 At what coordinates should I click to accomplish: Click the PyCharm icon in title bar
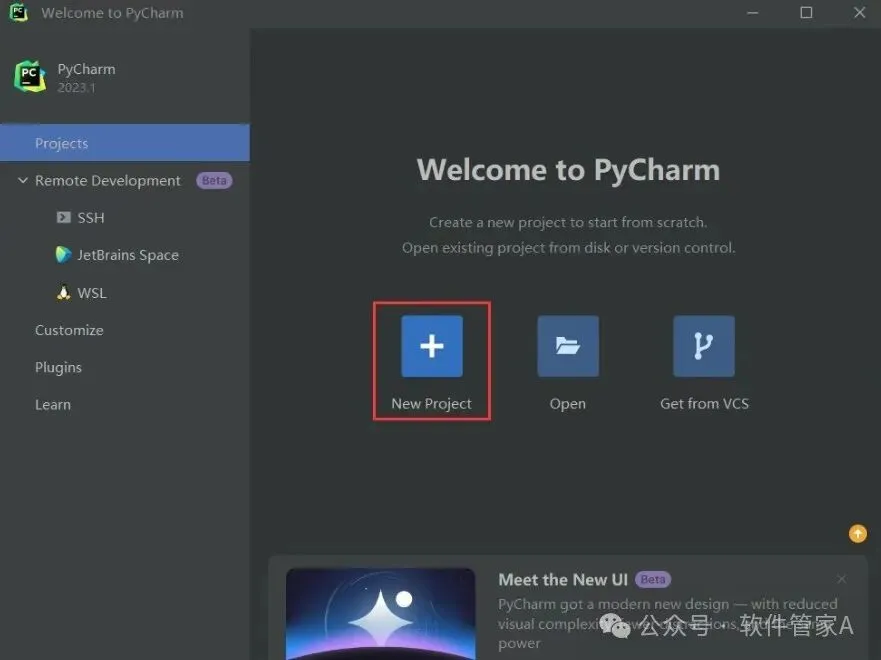(x=19, y=12)
